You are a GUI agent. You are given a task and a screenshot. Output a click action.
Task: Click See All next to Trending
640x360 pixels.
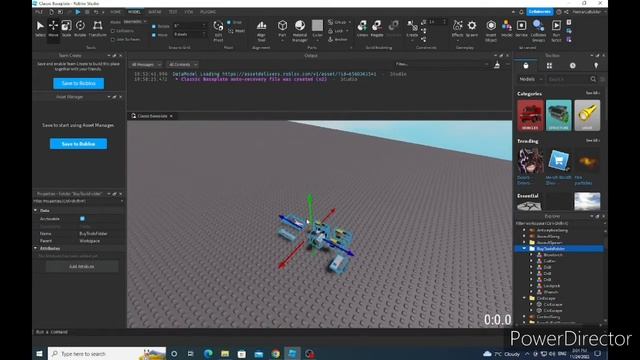592,140
